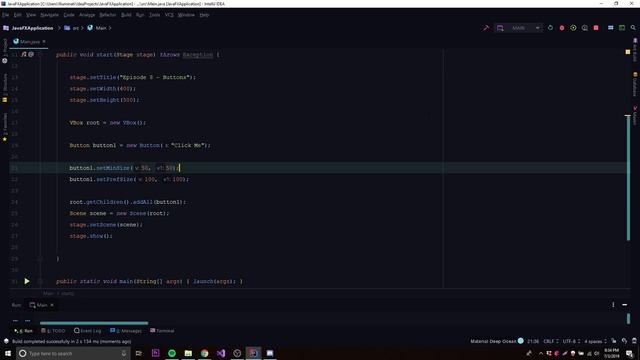
Task: Click the Material Deep Ocean theme indicator
Action: tap(497, 341)
